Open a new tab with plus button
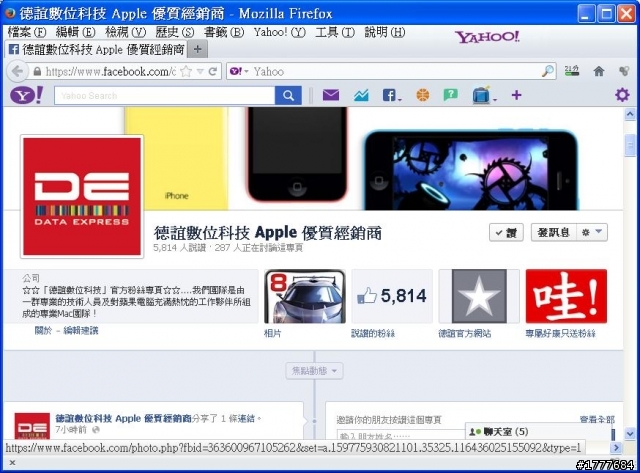640x473 pixels. (198, 49)
